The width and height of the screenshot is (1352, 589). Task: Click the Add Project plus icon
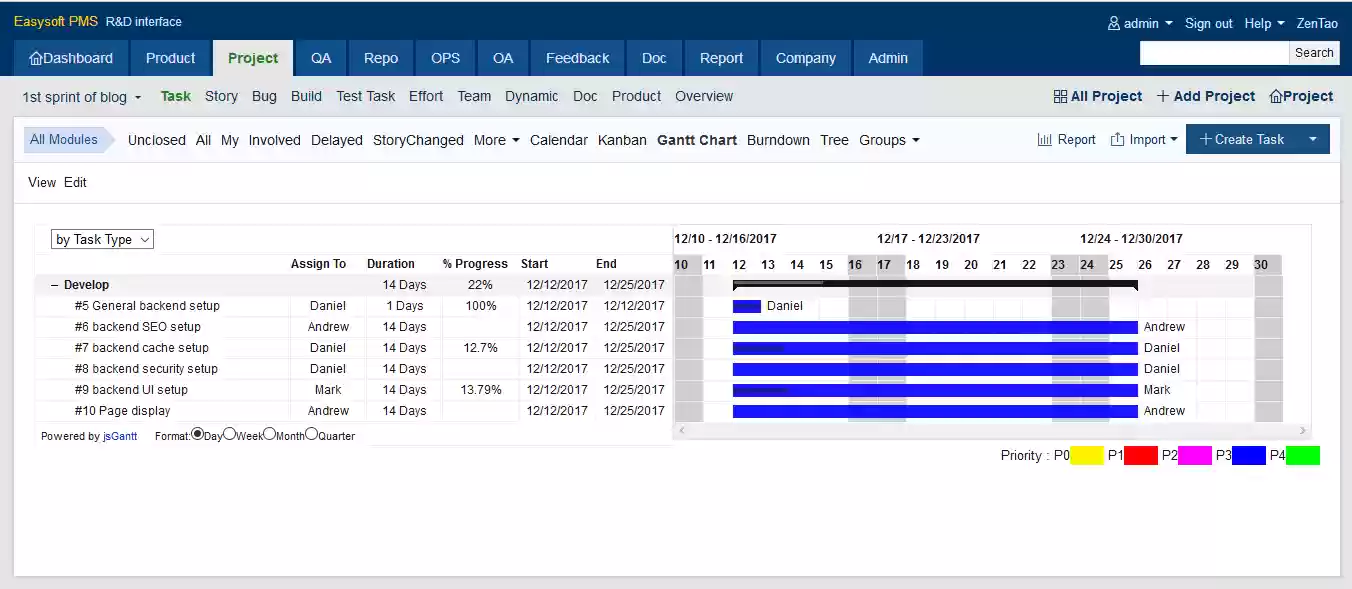1164,96
